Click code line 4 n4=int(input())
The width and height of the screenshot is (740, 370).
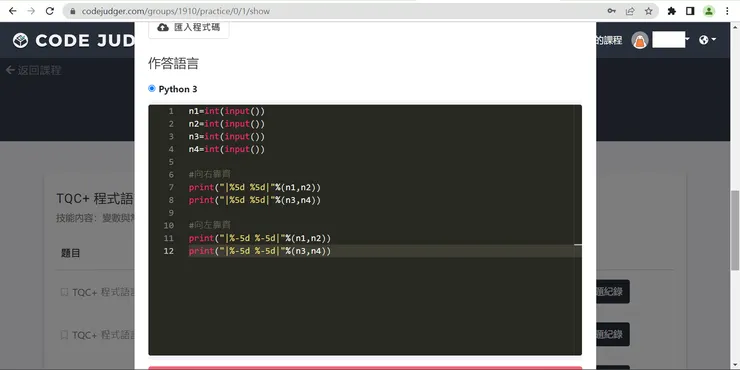(x=227, y=149)
